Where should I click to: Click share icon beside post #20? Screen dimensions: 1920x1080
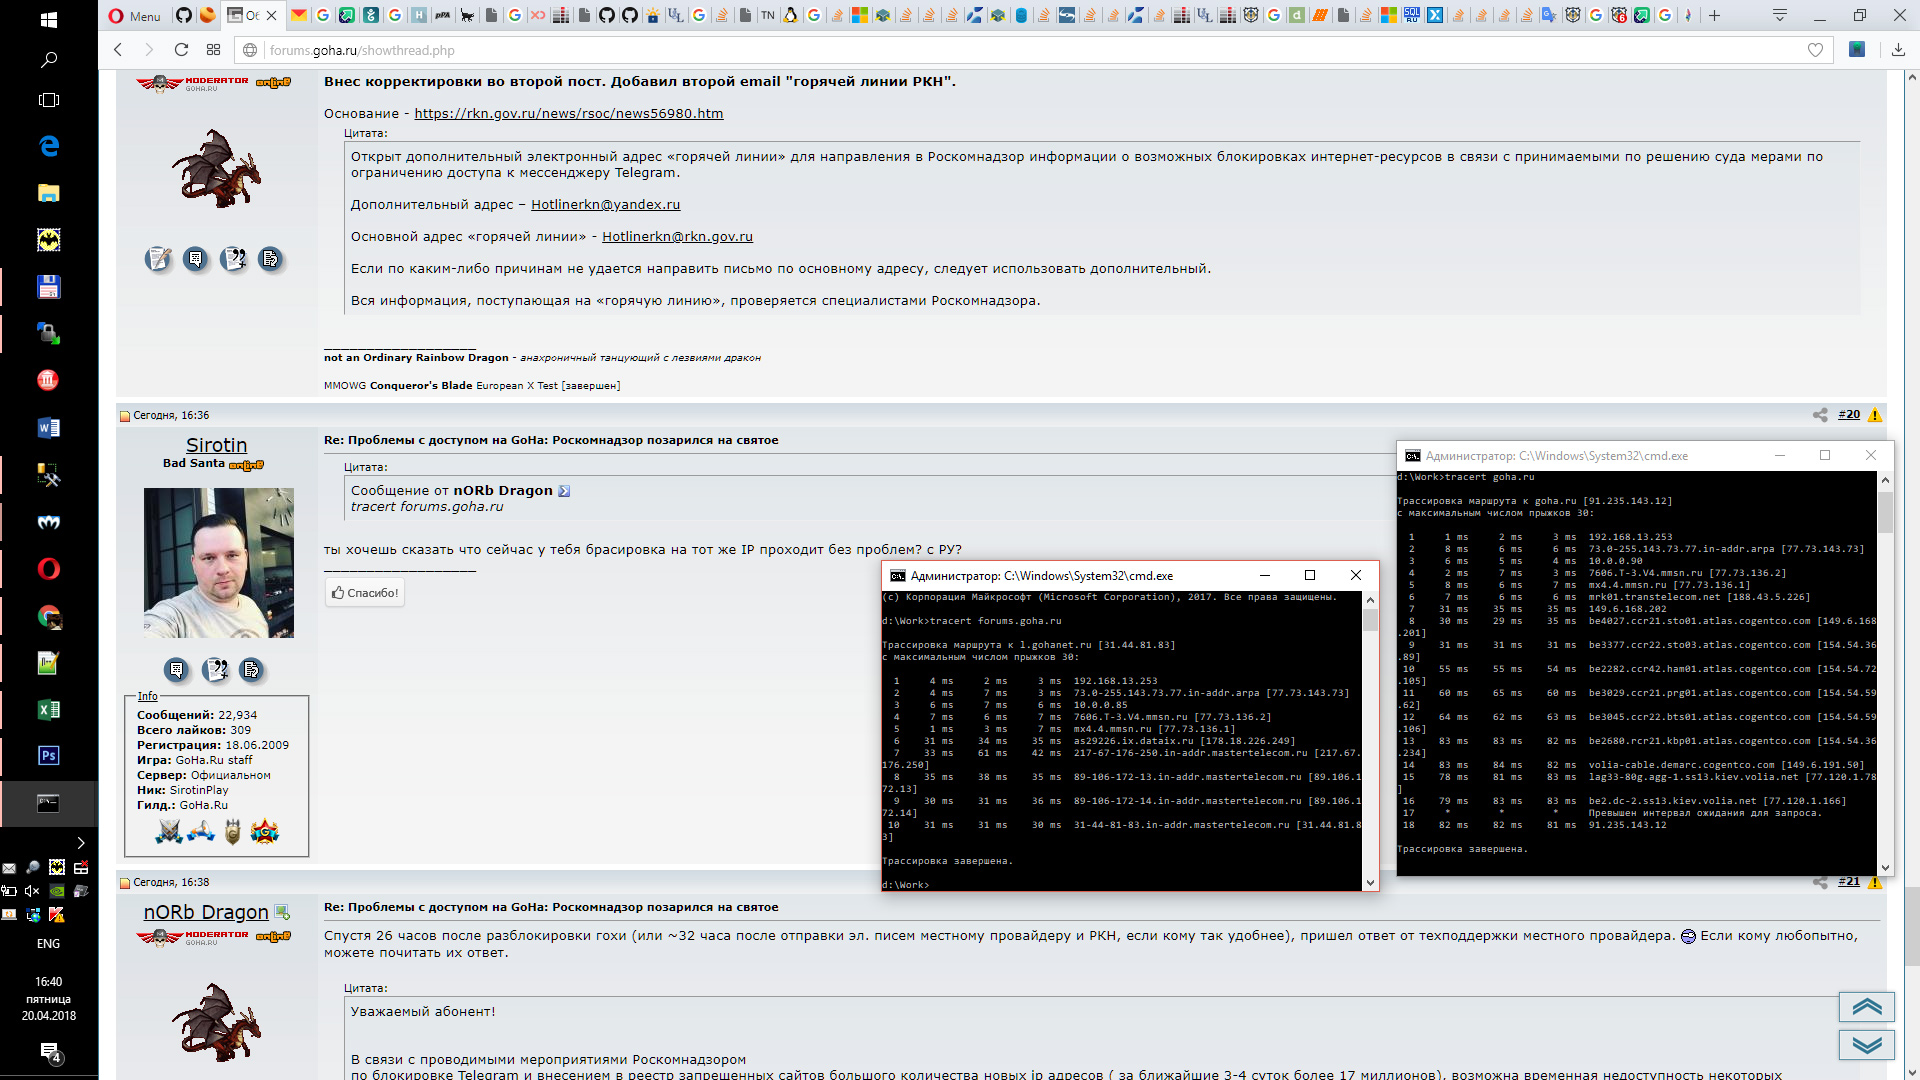click(1820, 415)
